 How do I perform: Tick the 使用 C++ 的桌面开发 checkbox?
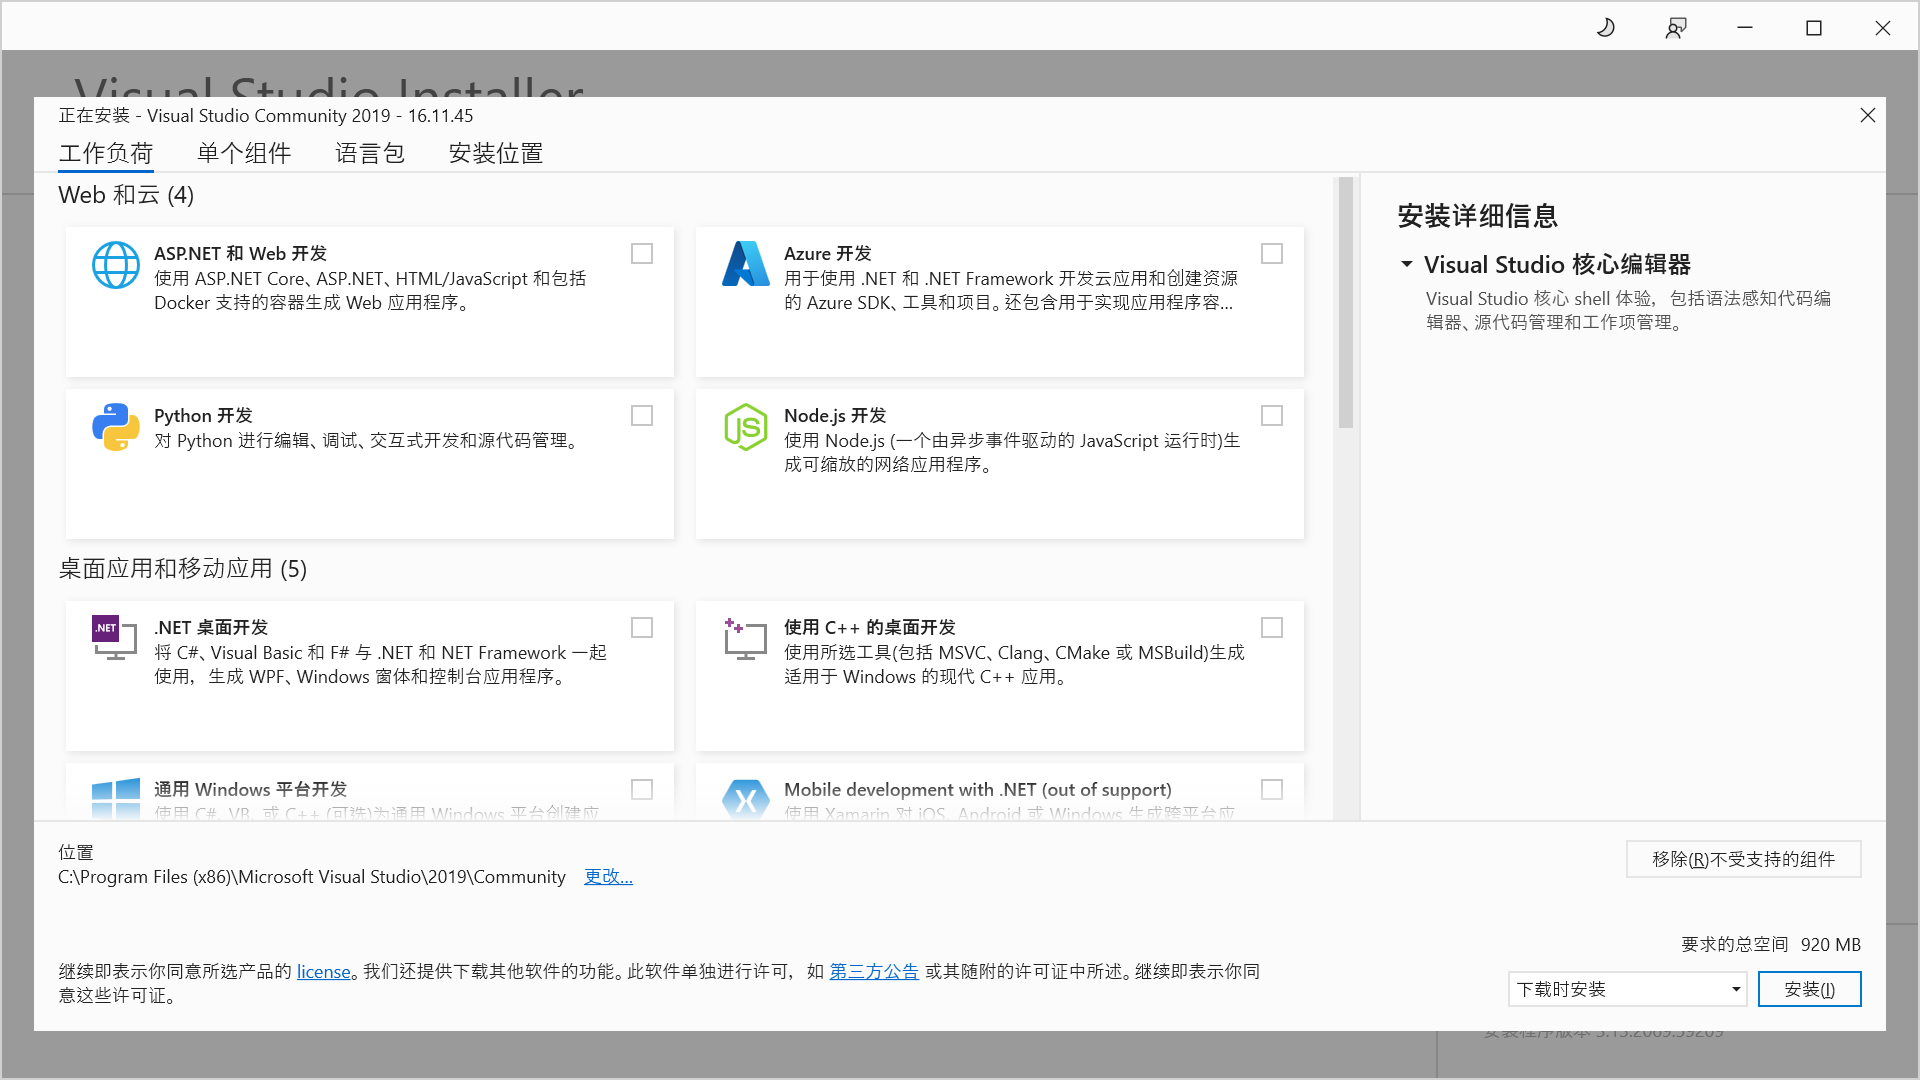pos(1272,628)
